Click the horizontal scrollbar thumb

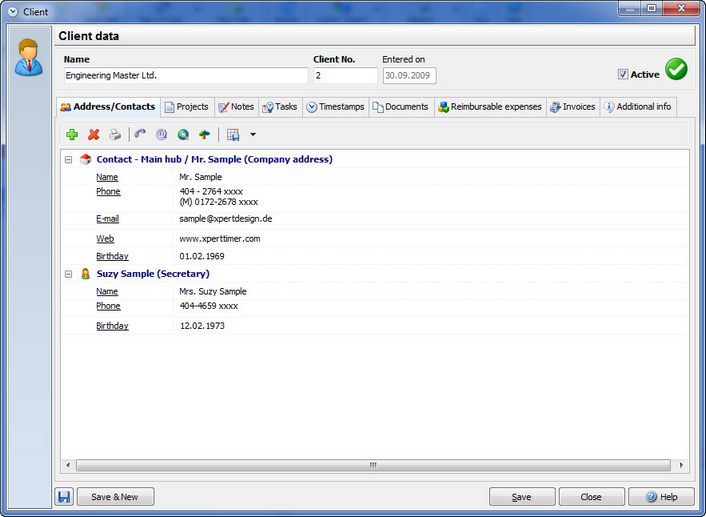pyautogui.click(x=373, y=465)
